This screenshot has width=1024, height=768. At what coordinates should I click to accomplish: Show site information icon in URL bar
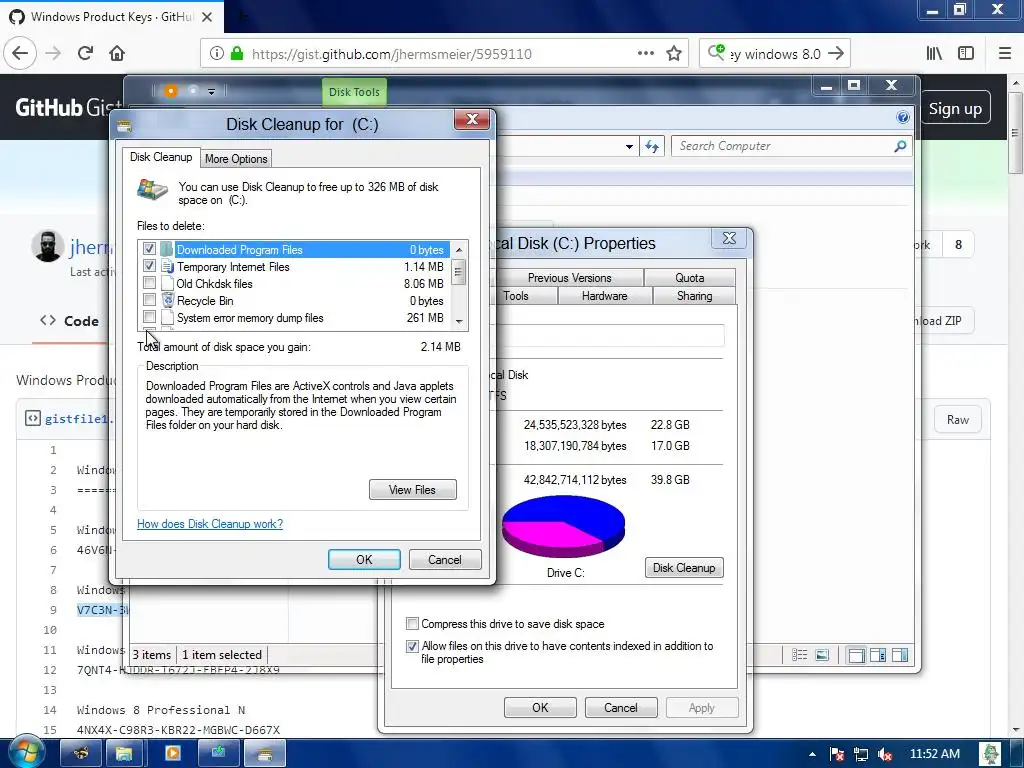click(216, 54)
